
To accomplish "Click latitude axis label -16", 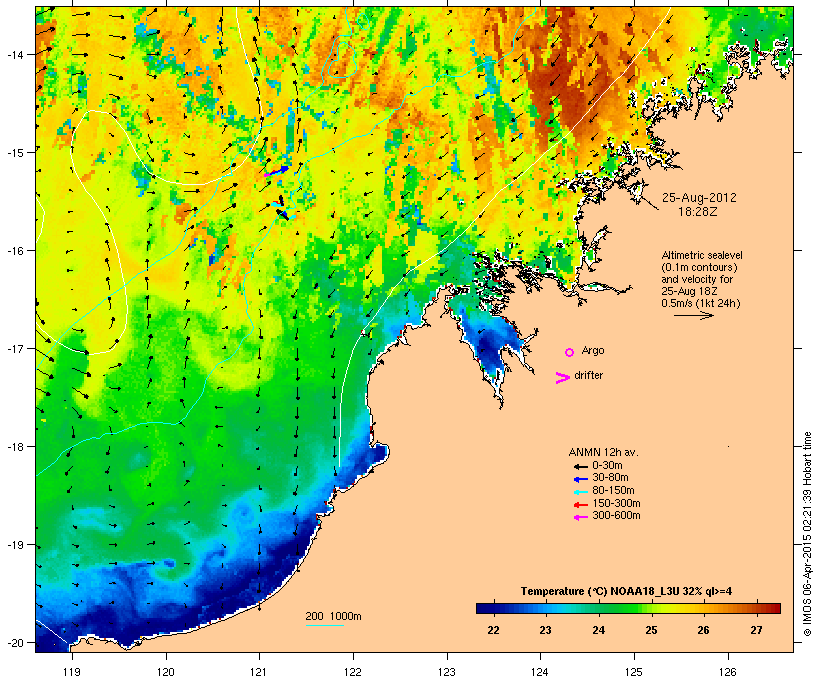I will coord(14,251).
